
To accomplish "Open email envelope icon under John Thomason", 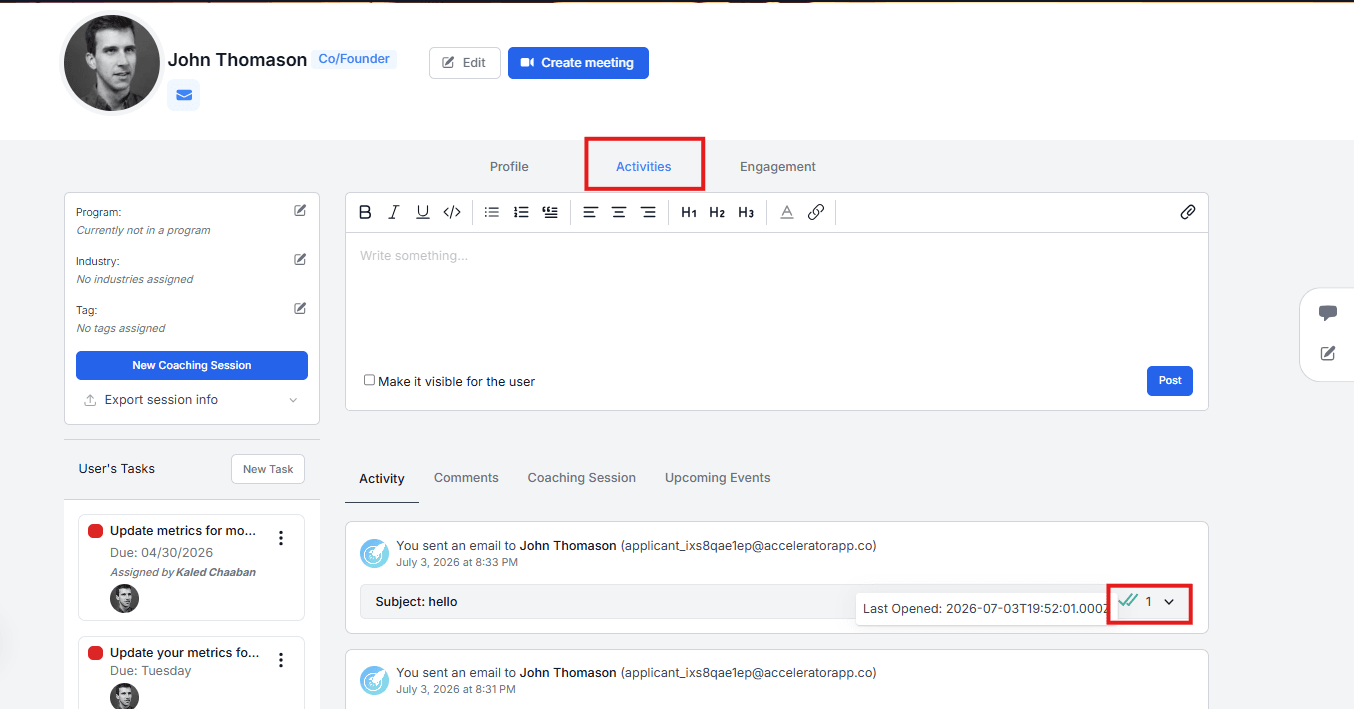I will click(x=184, y=95).
